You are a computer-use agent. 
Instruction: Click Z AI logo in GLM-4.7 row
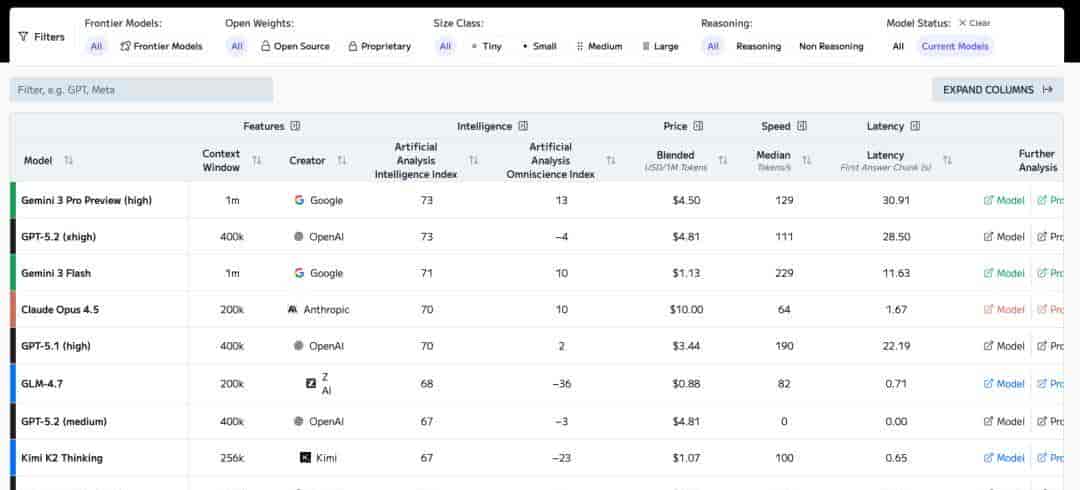(x=311, y=383)
